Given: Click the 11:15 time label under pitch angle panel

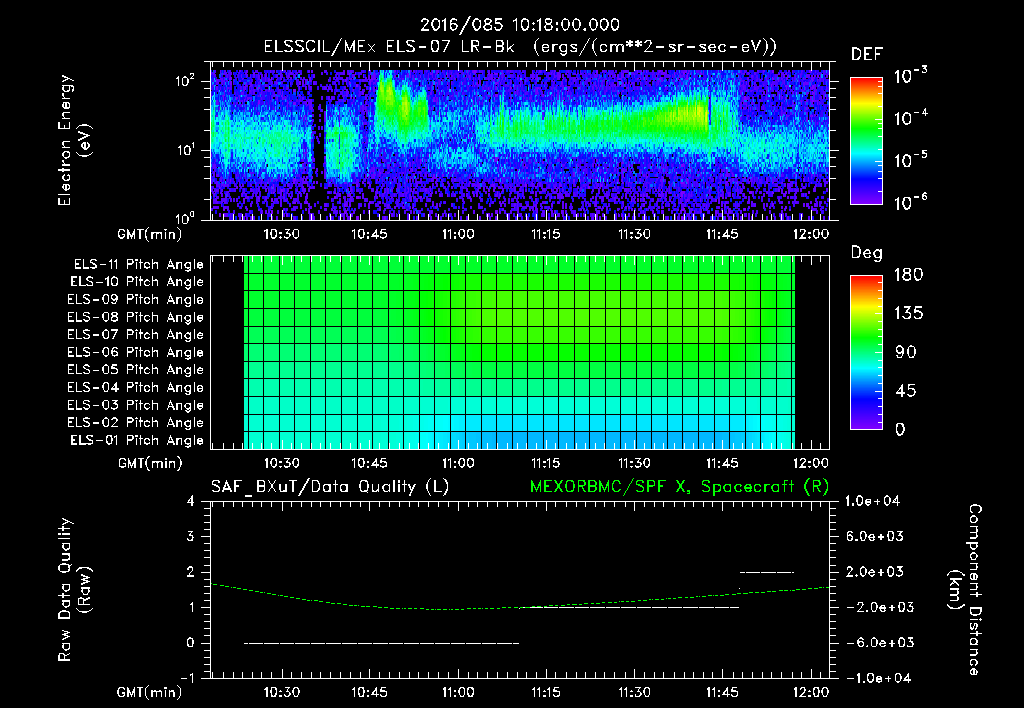Looking at the screenshot, I should (546, 463).
